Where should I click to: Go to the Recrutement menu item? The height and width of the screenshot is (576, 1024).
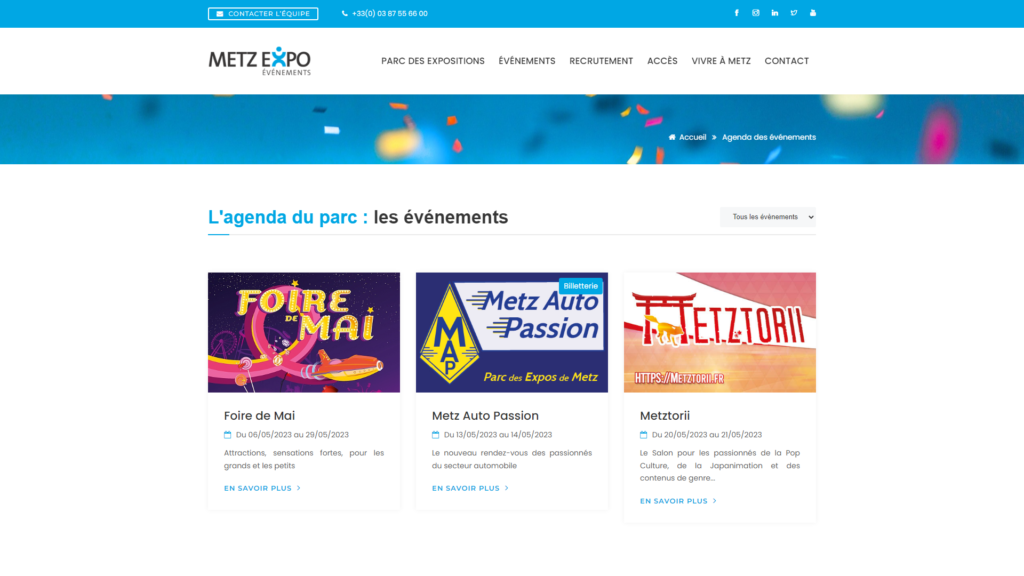pyautogui.click(x=601, y=61)
